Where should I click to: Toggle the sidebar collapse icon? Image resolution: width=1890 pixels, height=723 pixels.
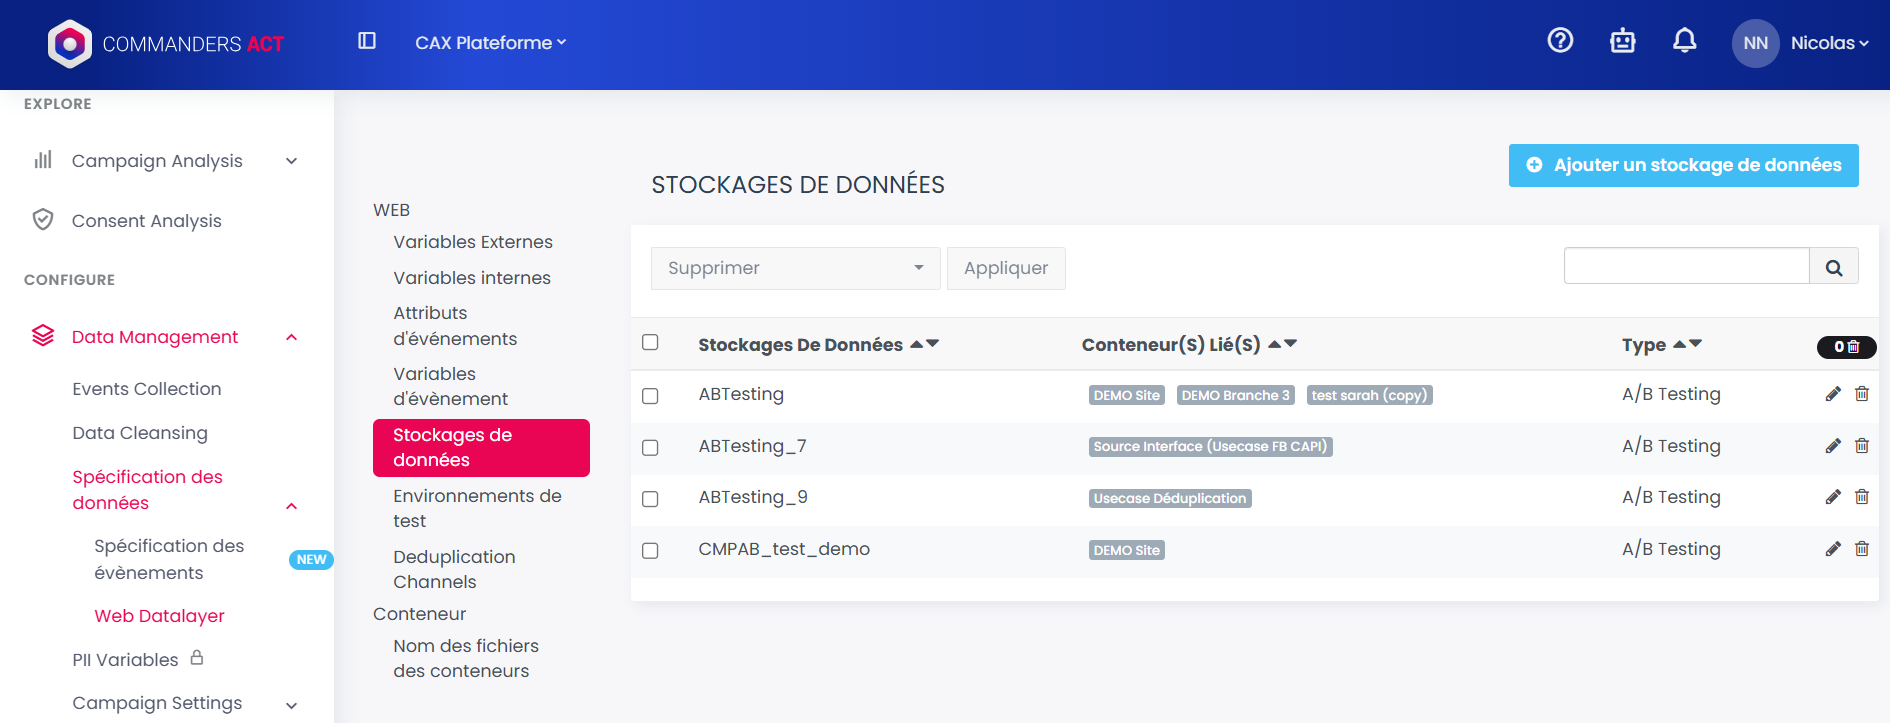click(x=367, y=41)
